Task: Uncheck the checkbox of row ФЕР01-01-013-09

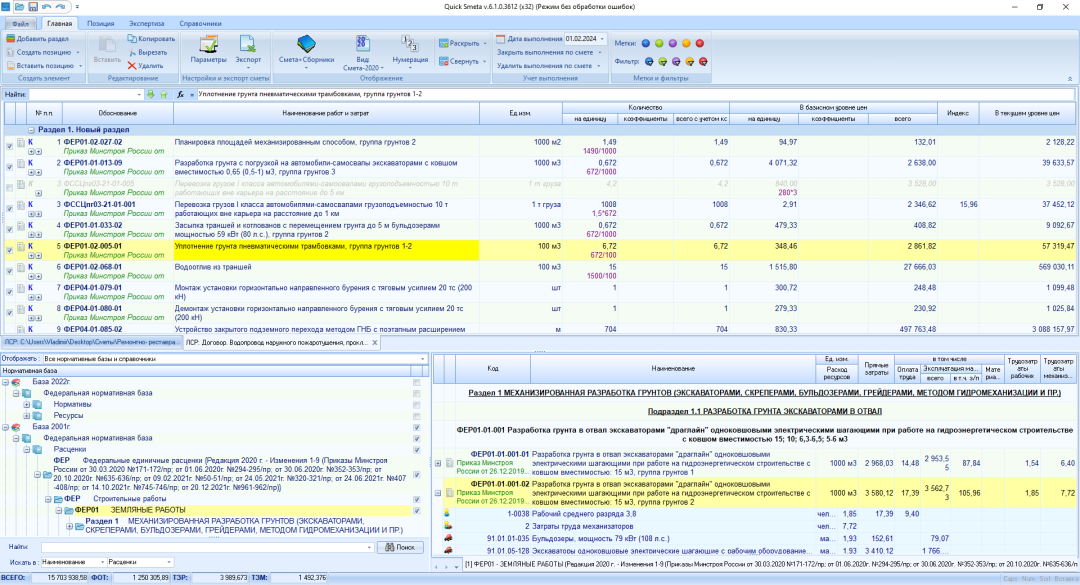Action: coord(10,167)
